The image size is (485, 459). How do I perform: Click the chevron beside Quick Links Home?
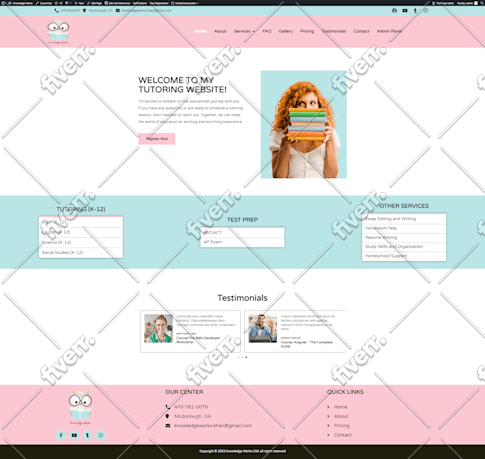point(328,407)
